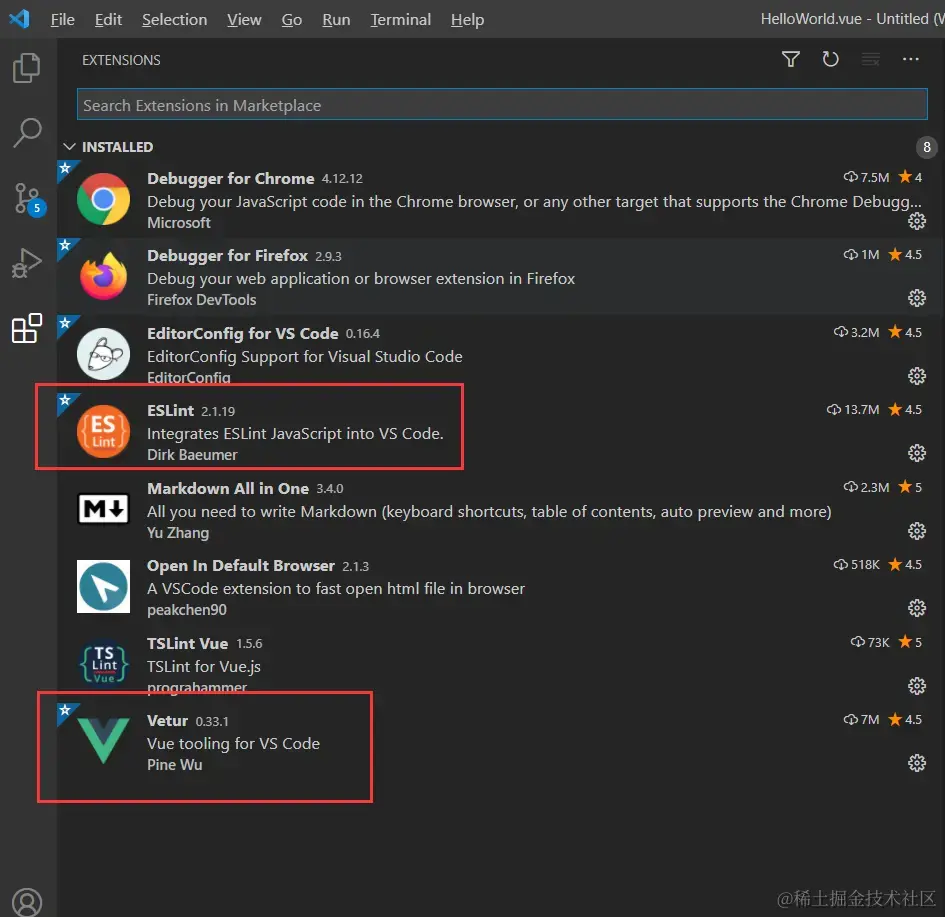Viewport: 945px width, 917px height.
Task: Open the Edit menu
Action: click(x=108, y=20)
